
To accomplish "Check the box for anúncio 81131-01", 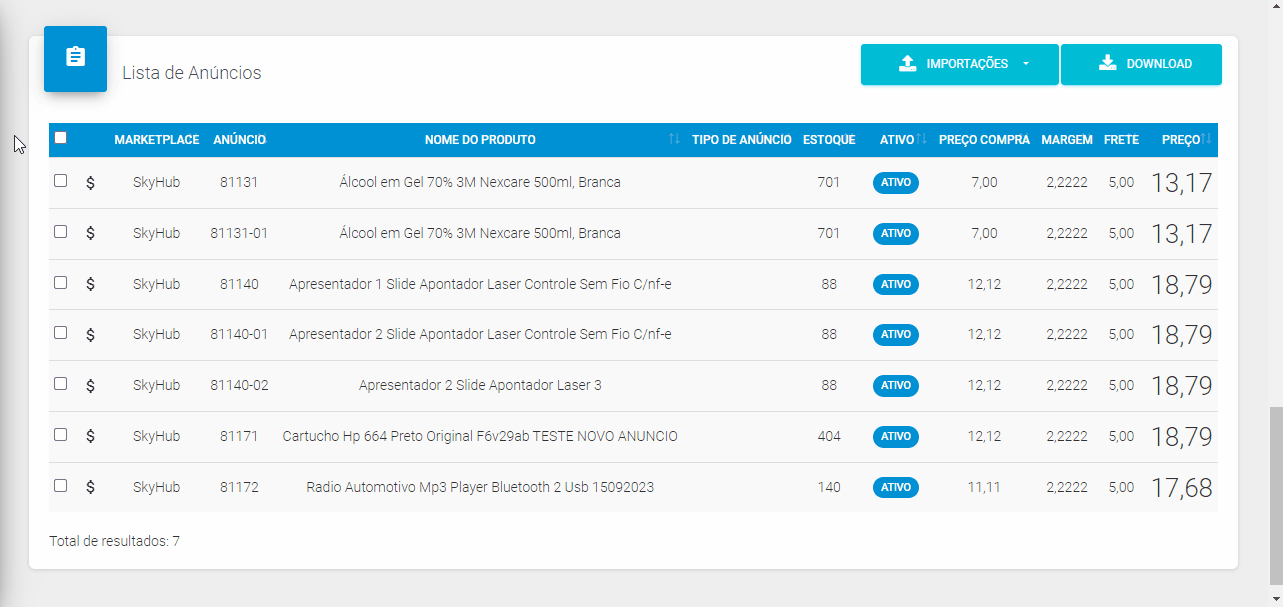I will (x=60, y=232).
